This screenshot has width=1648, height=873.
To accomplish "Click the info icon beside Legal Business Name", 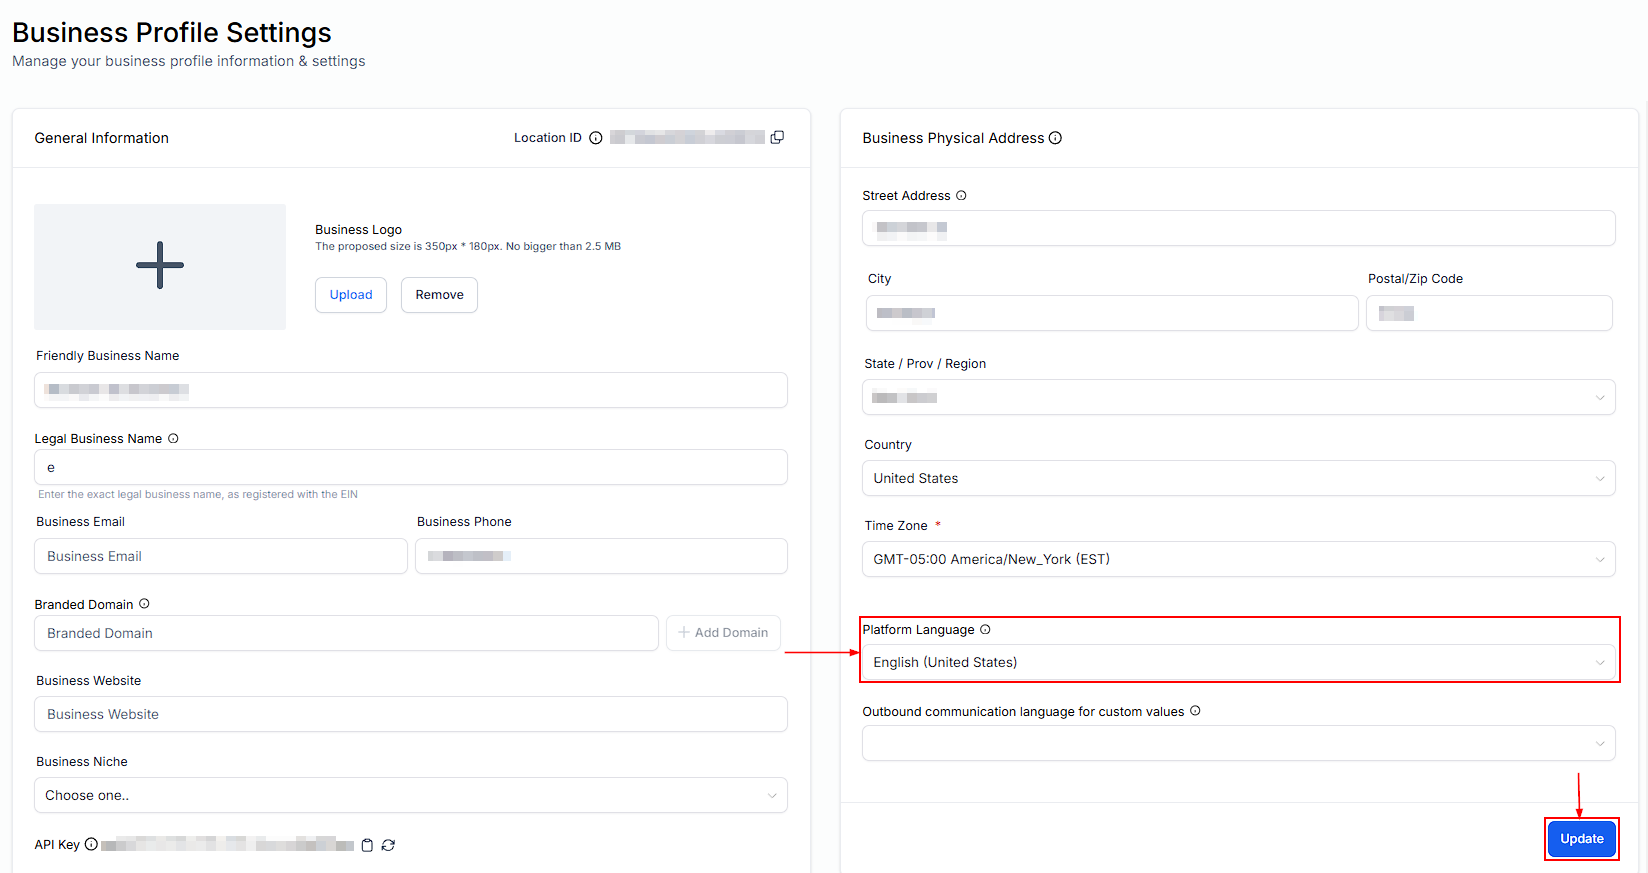I will coord(173,438).
